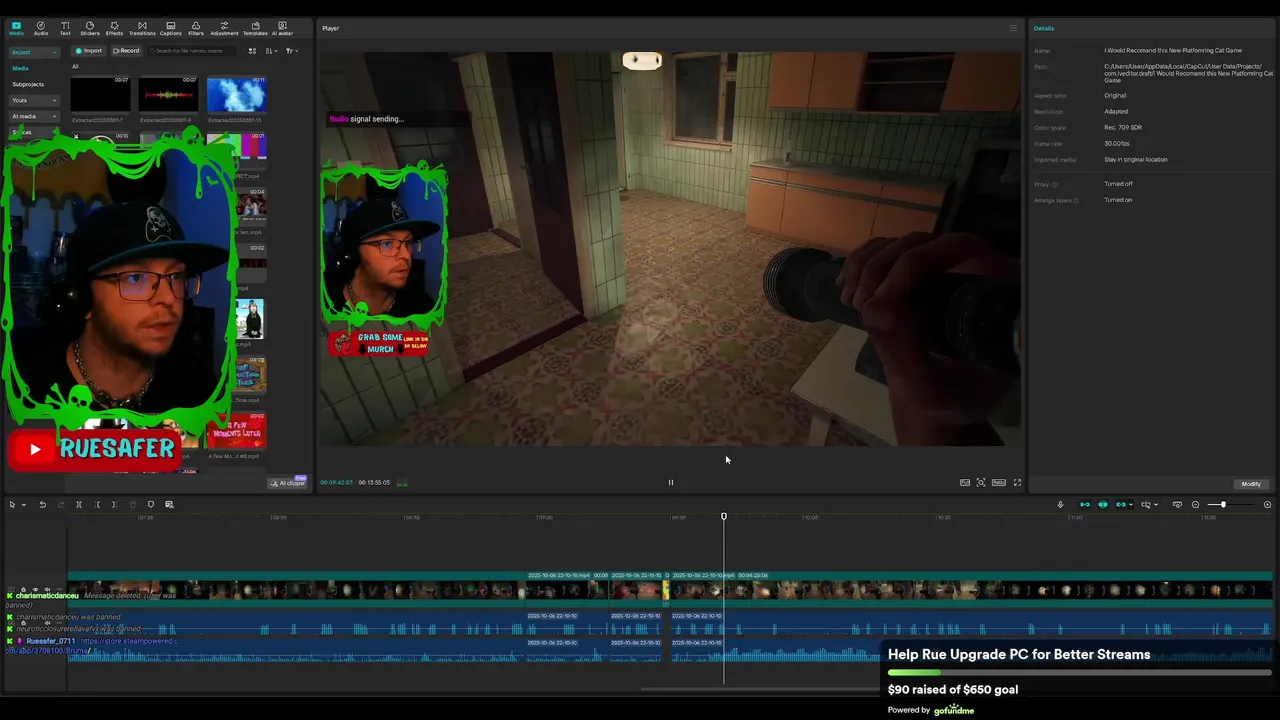The height and width of the screenshot is (720, 1280).
Task: Adjust the timeline zoom slider
Action: click(1223, 505)
